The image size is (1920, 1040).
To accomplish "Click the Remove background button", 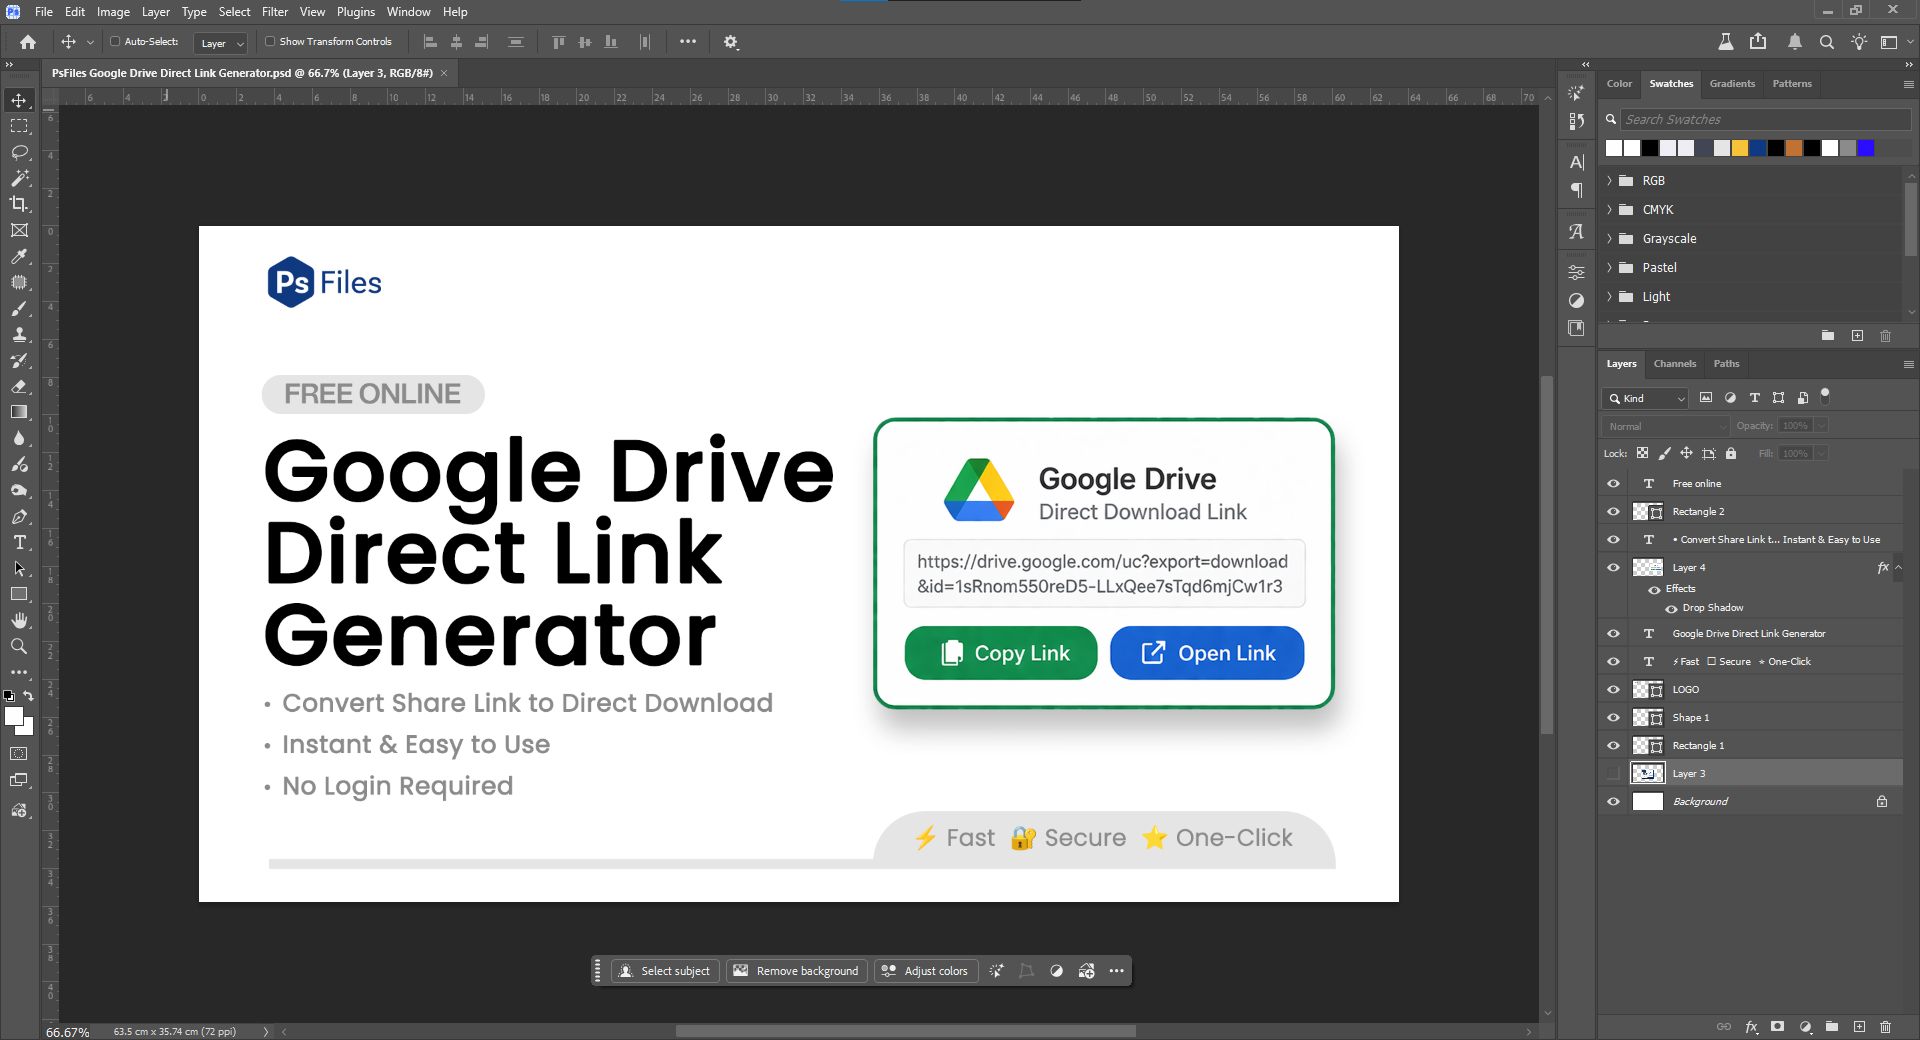I will (x=797, y=970).
